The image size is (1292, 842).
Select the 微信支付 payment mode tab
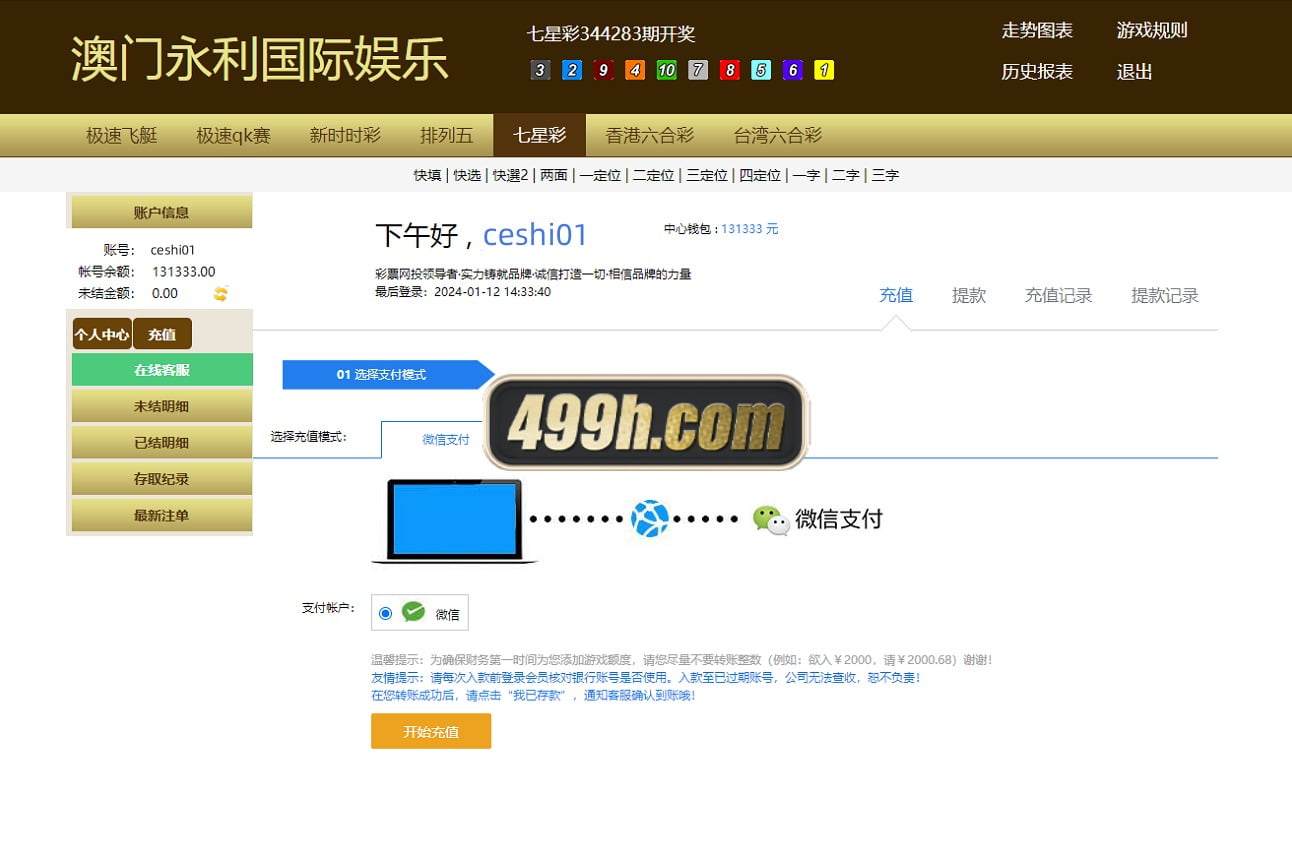445,439
